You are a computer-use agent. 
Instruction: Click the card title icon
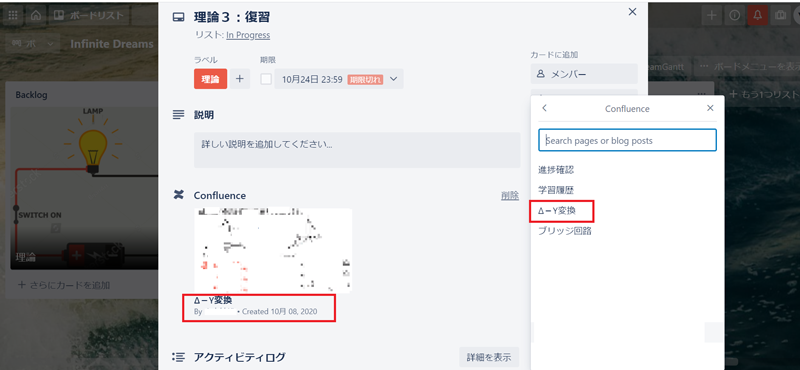pos(178,17)
